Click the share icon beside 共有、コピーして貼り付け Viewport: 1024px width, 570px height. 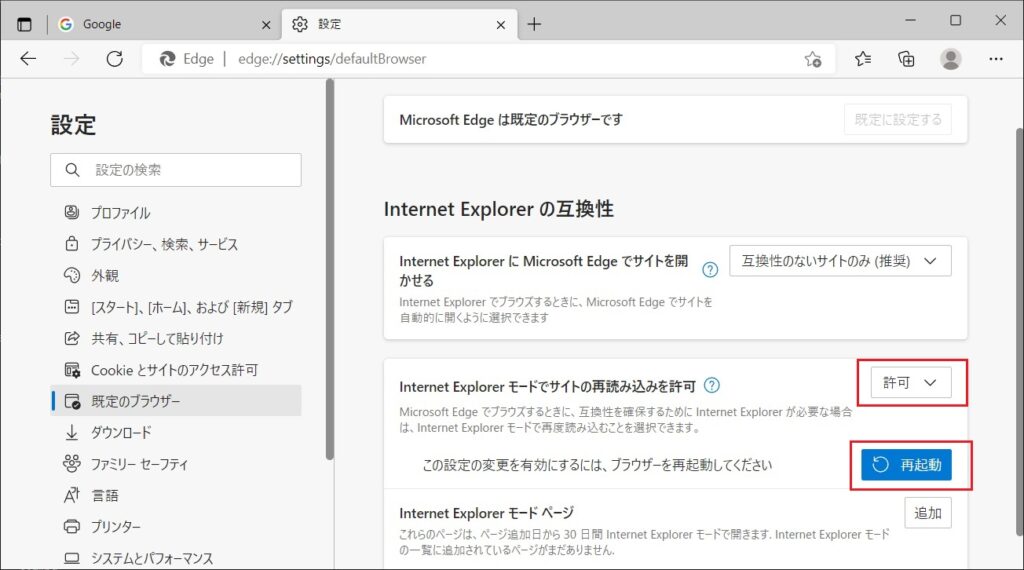click(x=72, y=338)
